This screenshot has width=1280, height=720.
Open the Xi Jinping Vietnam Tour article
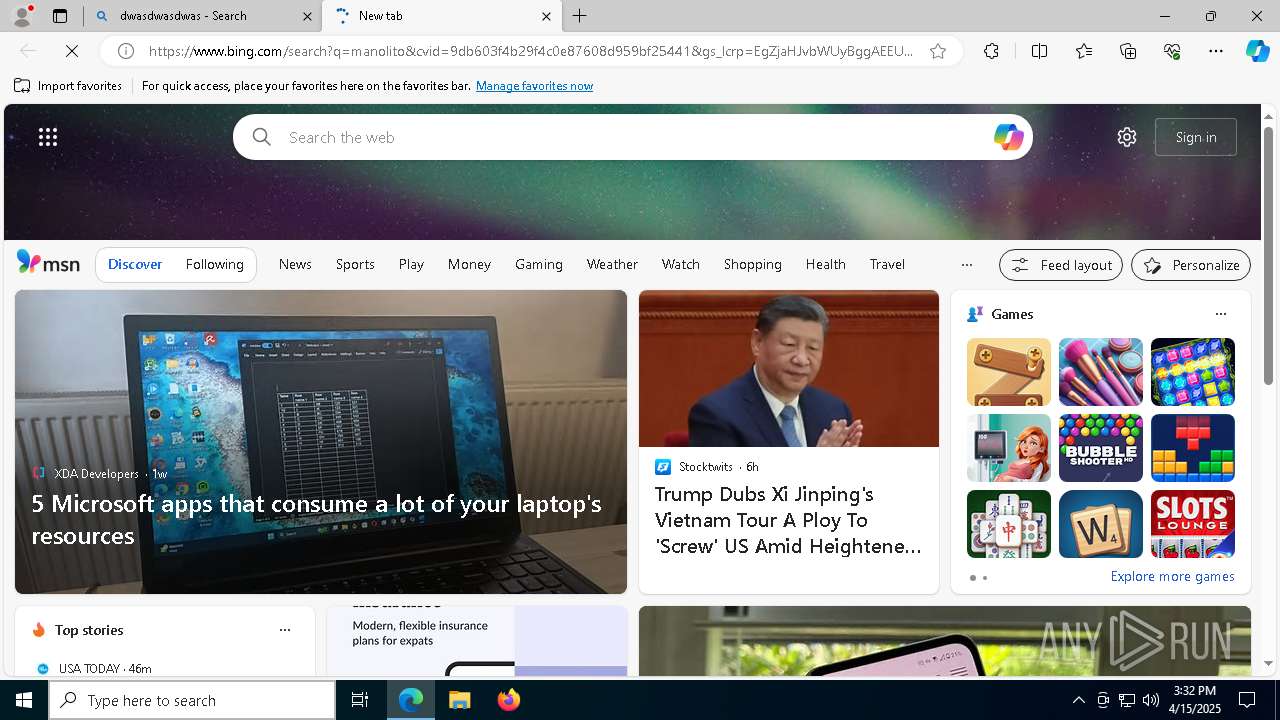(x=789, y=442)
